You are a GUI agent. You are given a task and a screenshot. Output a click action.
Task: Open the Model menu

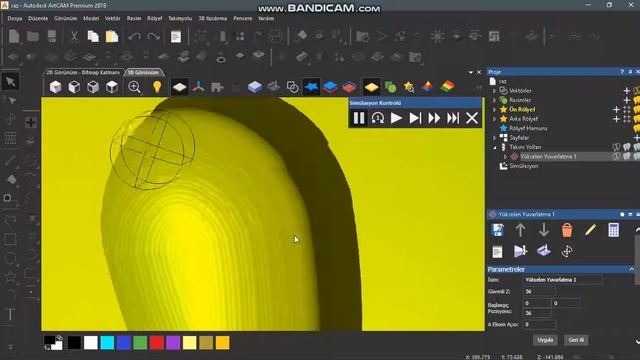coord(91,18)
